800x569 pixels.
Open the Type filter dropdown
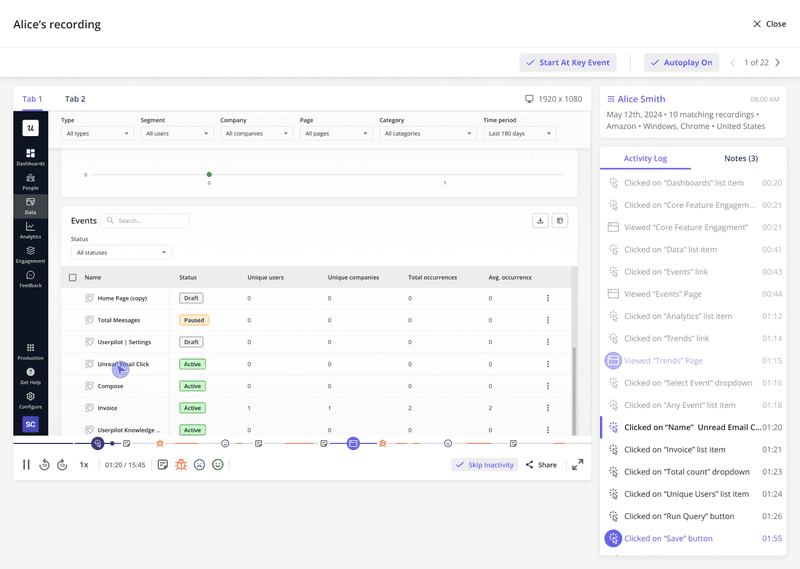pyautogui.click(x=97, y=133)
